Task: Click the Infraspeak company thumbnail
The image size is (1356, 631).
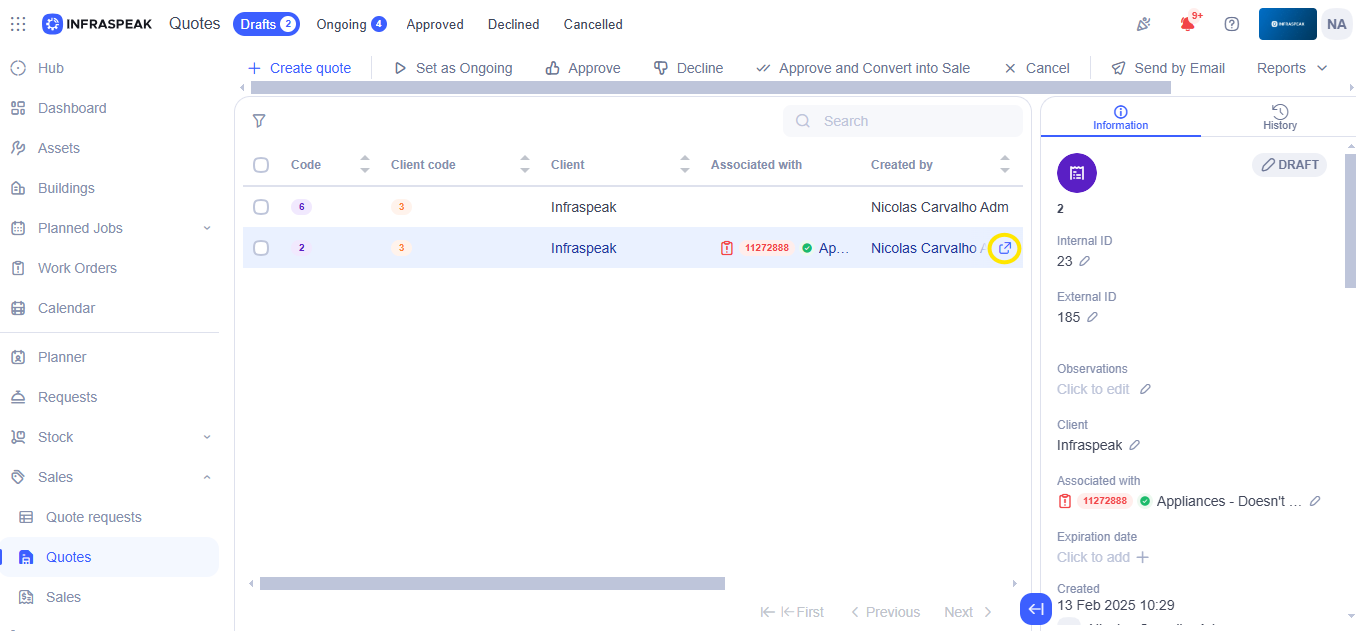Action: tap(1287, 24)
